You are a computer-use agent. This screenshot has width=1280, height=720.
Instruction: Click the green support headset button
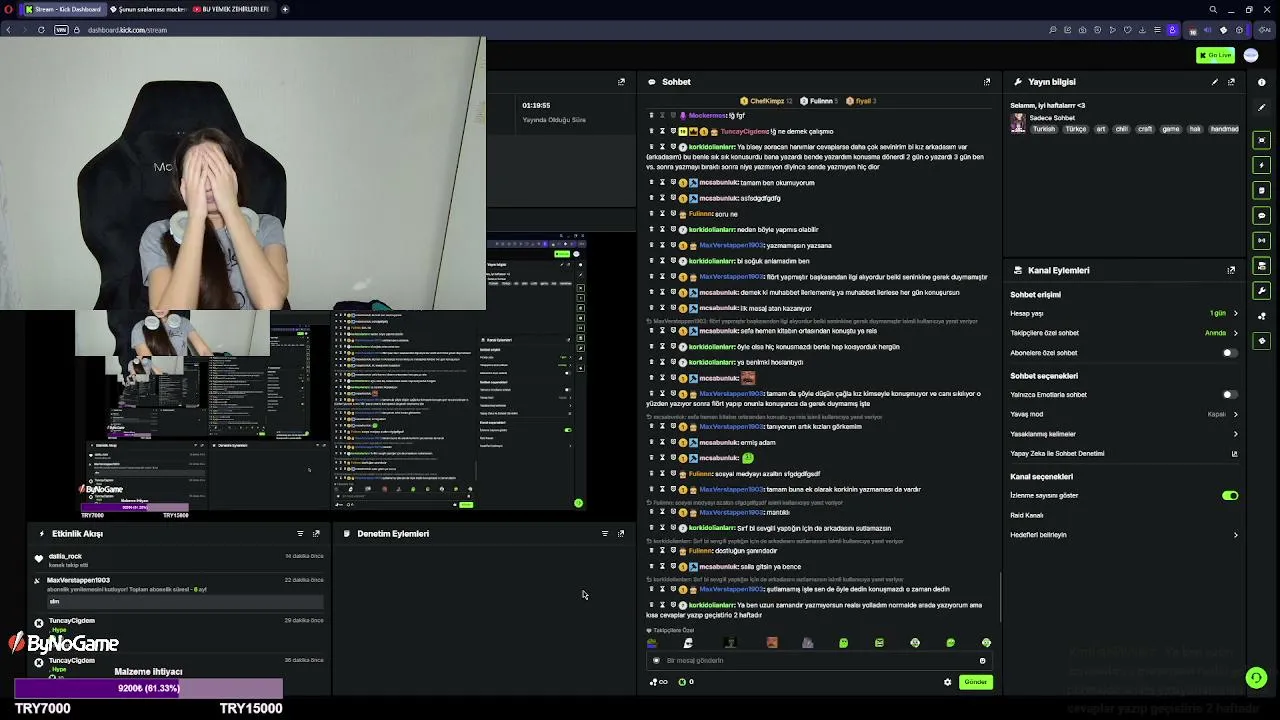tap(1257, 678)
